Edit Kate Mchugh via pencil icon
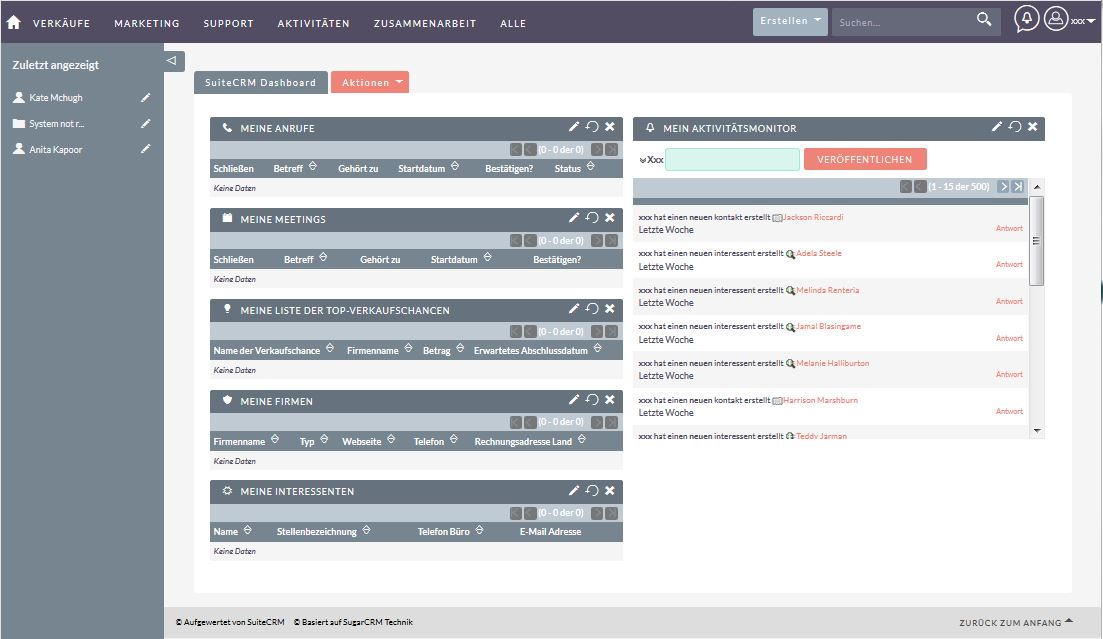This screenshot has width=1103, height=639. (146, 97)
